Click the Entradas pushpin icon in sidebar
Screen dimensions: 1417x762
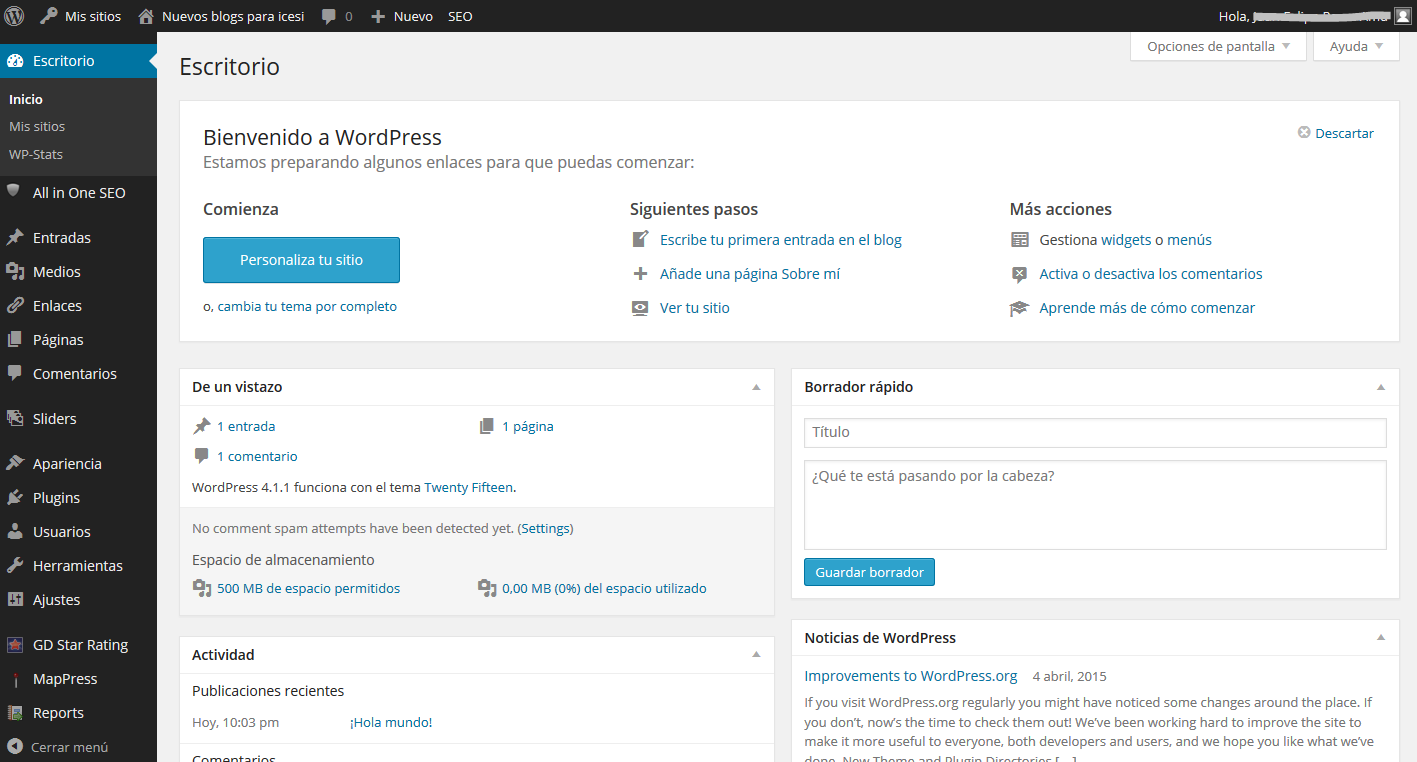15,238
